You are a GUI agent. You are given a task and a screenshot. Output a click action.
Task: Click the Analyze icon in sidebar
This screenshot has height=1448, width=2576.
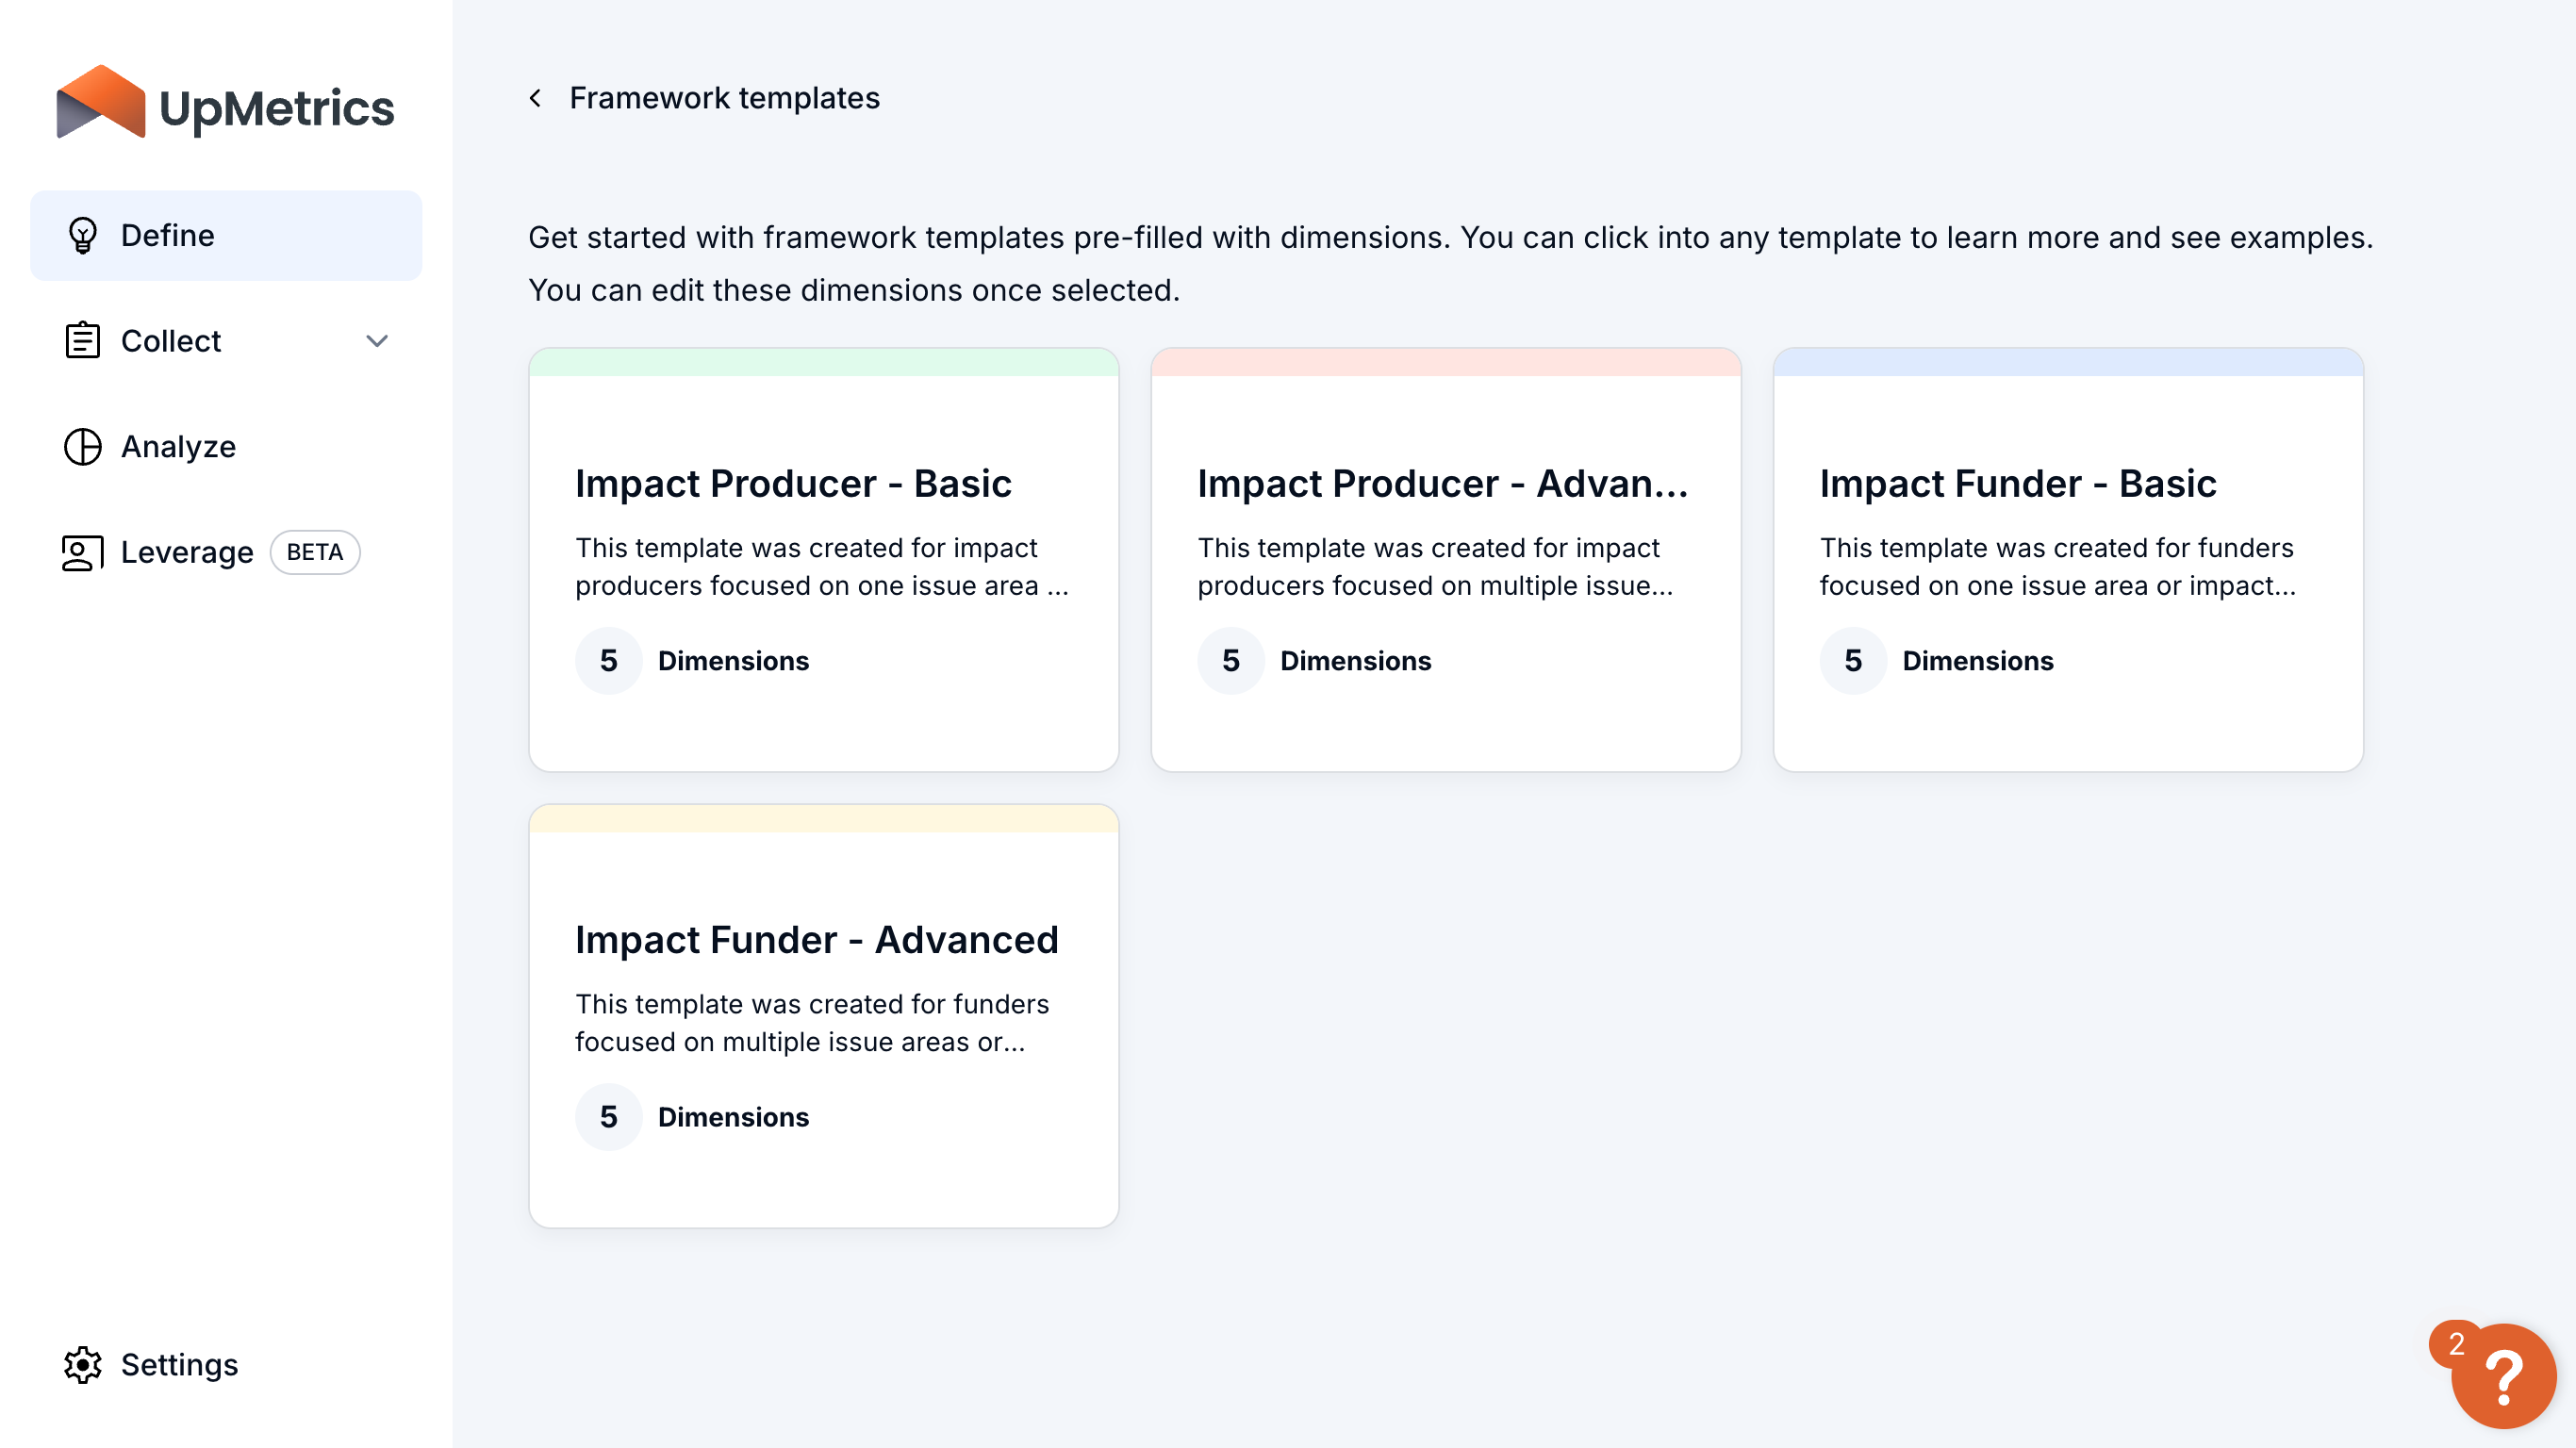(83, 446)
